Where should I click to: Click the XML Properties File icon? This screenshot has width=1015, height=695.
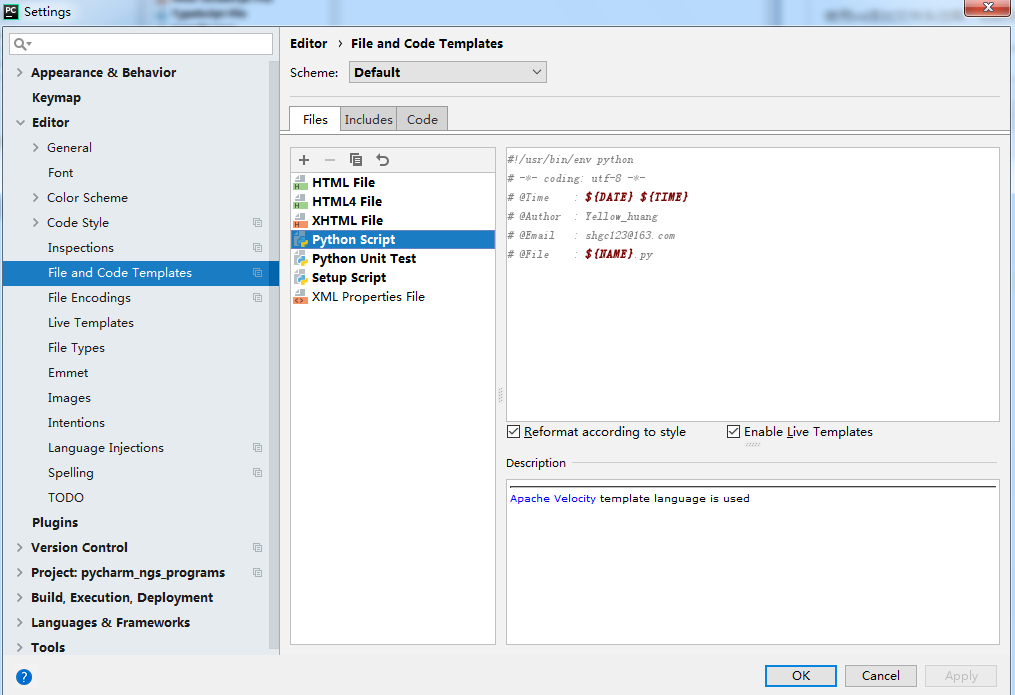coord(300,297)
